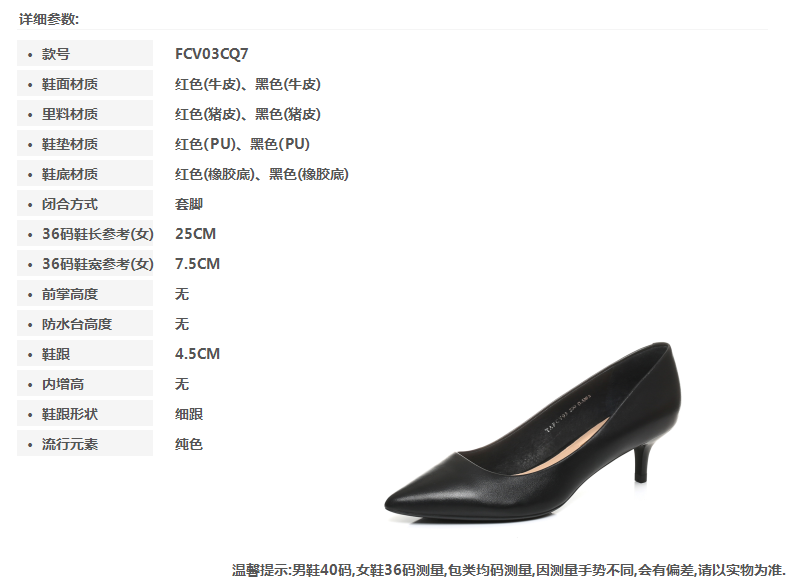The width and height of the screenshot is (790, 587).
Task: Click the black high-heel shoe image
Action: pyautogui.click(x=533, y=433)
